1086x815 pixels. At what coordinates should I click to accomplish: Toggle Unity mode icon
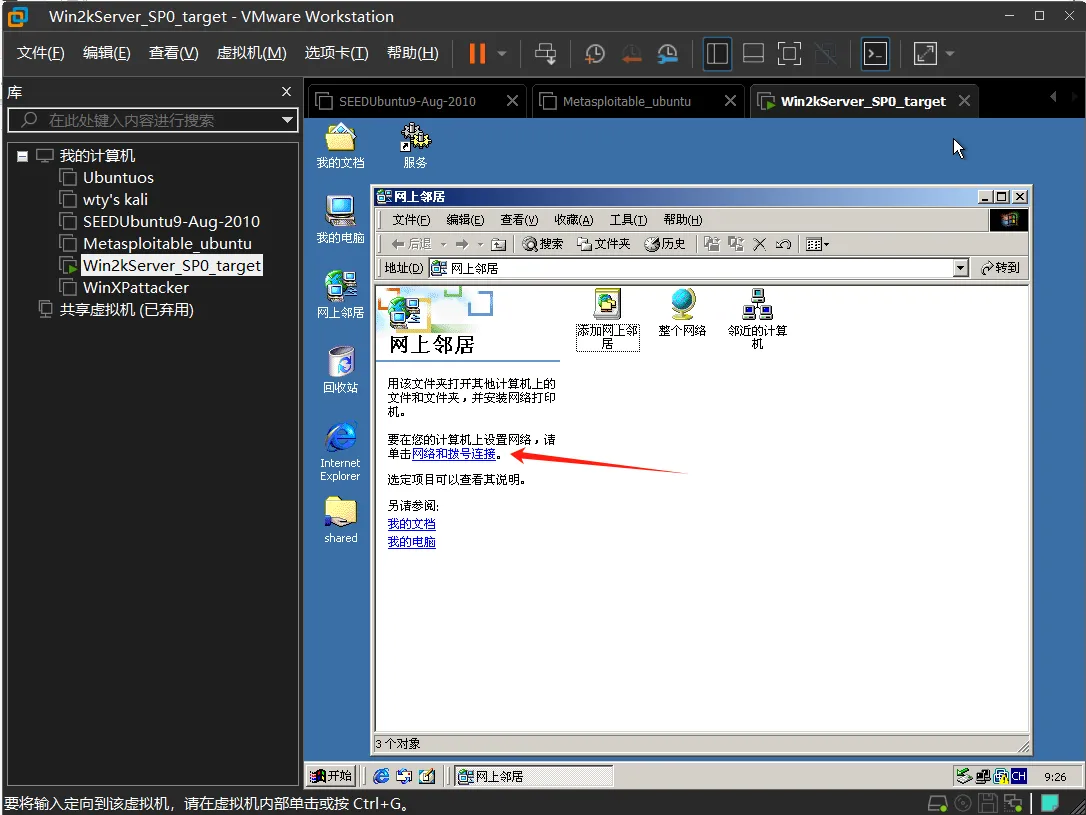[825, 53]
